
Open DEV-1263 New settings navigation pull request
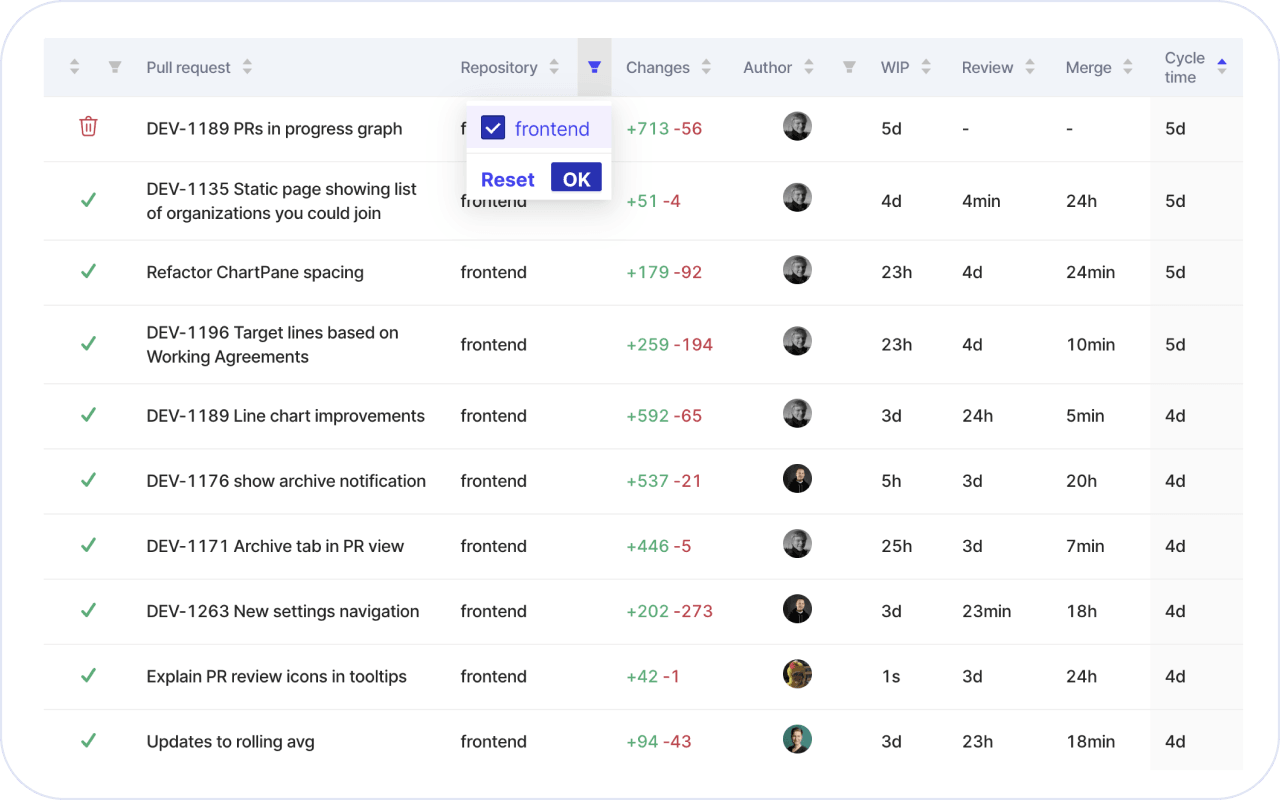coord(283,611)
